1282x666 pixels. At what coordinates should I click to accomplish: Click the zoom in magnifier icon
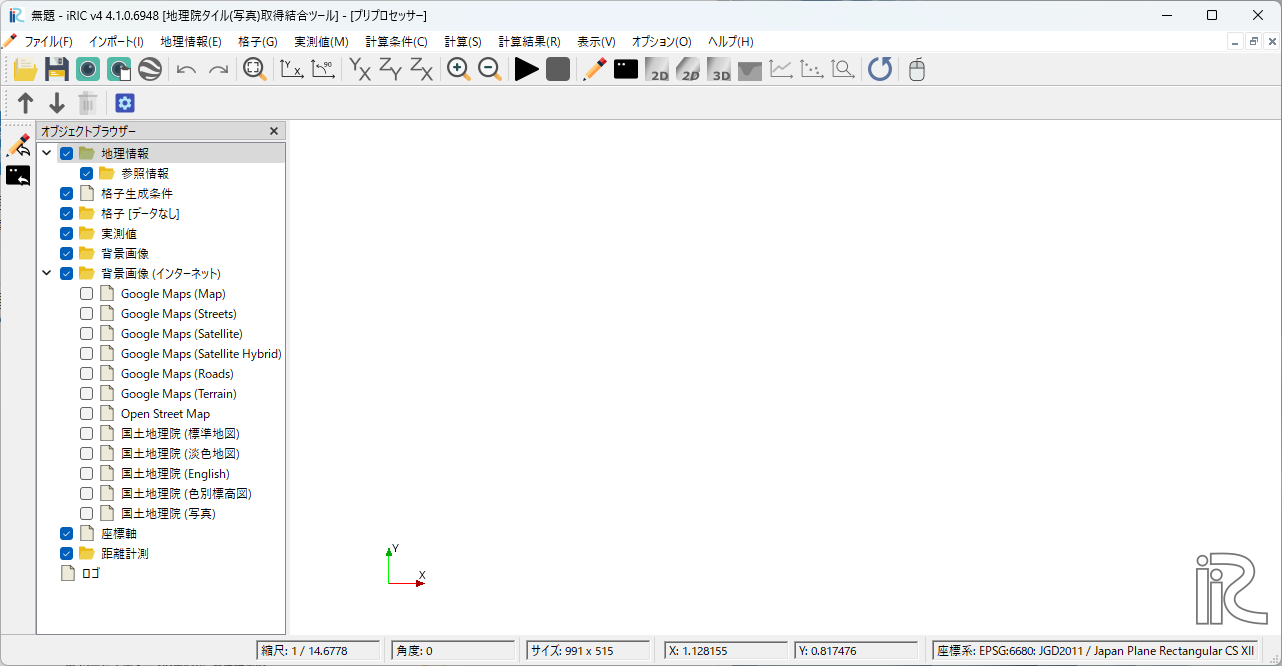coord(458,69)
